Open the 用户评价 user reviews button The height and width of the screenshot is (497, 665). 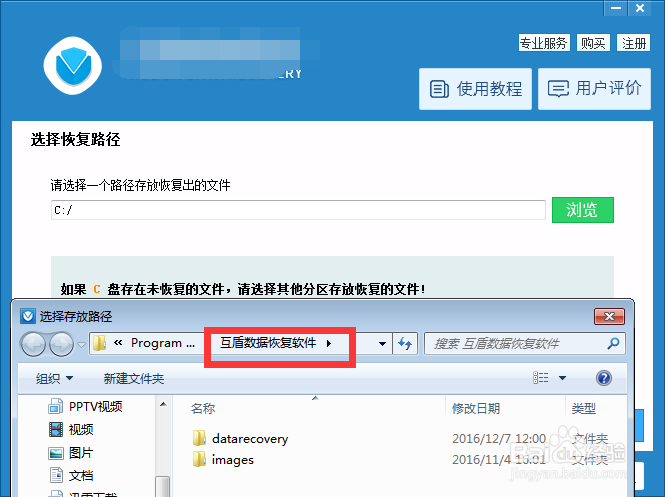pyautogui.click(x=594, y=89)
